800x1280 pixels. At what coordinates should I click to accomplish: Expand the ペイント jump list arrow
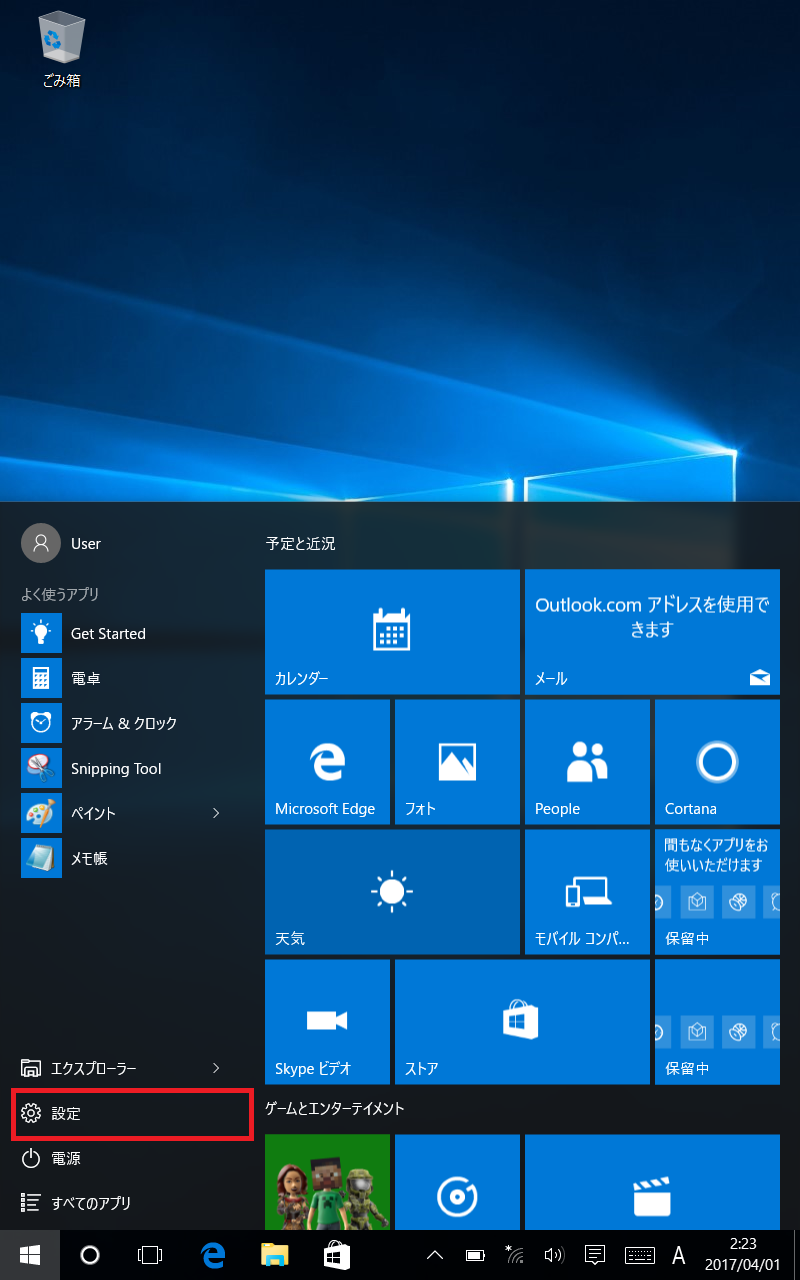216,813
